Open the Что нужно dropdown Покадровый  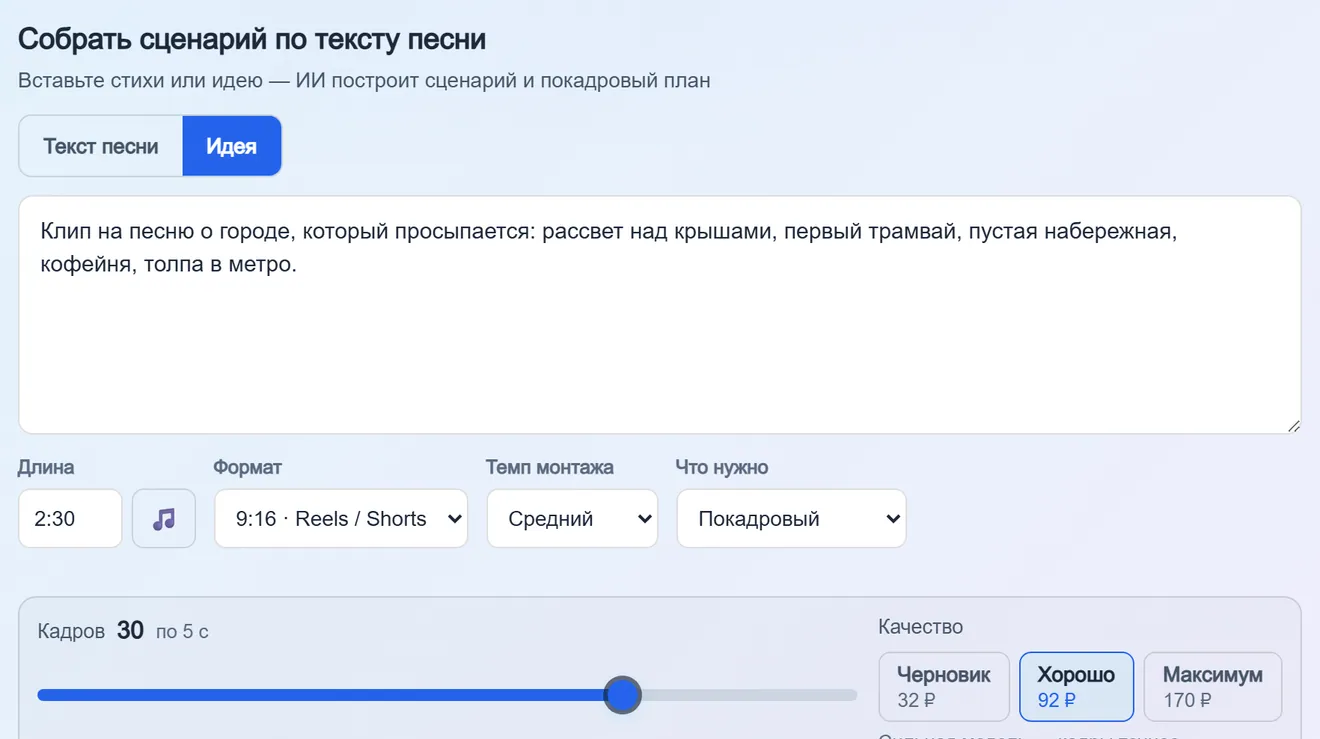(791, 518)
